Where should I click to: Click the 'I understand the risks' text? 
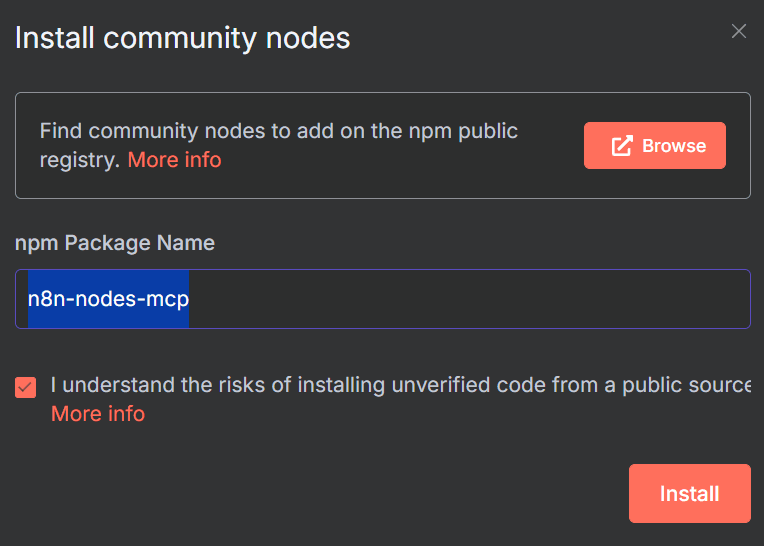(x=401, y=385)
